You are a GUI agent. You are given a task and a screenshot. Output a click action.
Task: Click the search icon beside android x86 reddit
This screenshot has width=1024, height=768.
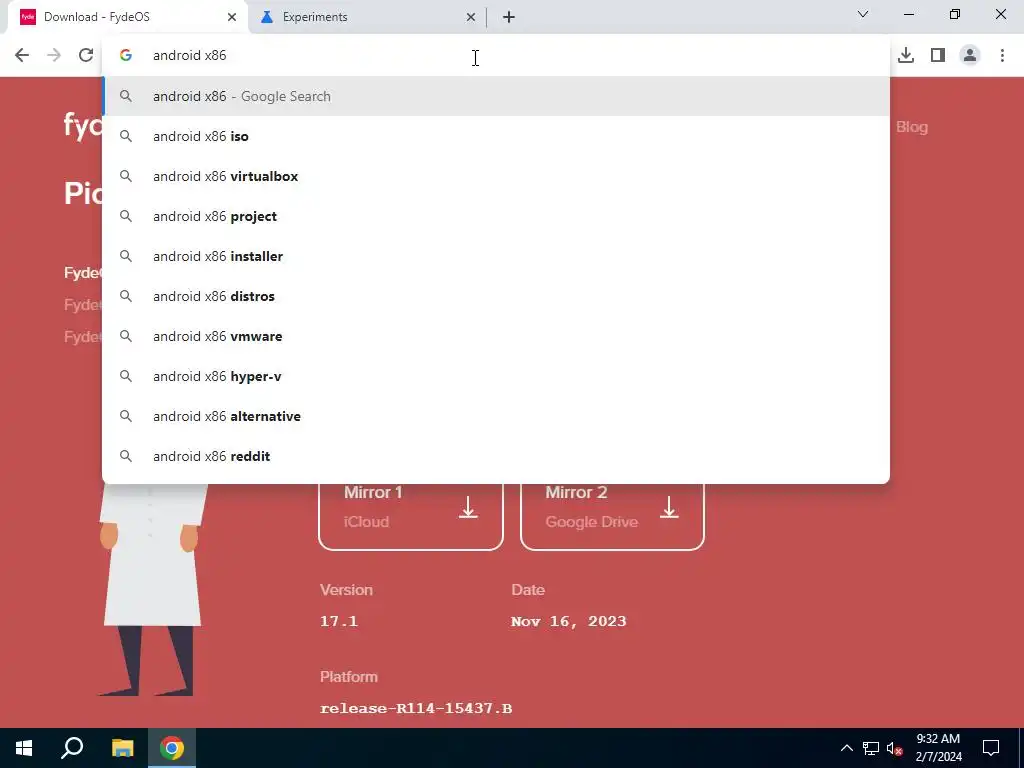tap(126, 456)
